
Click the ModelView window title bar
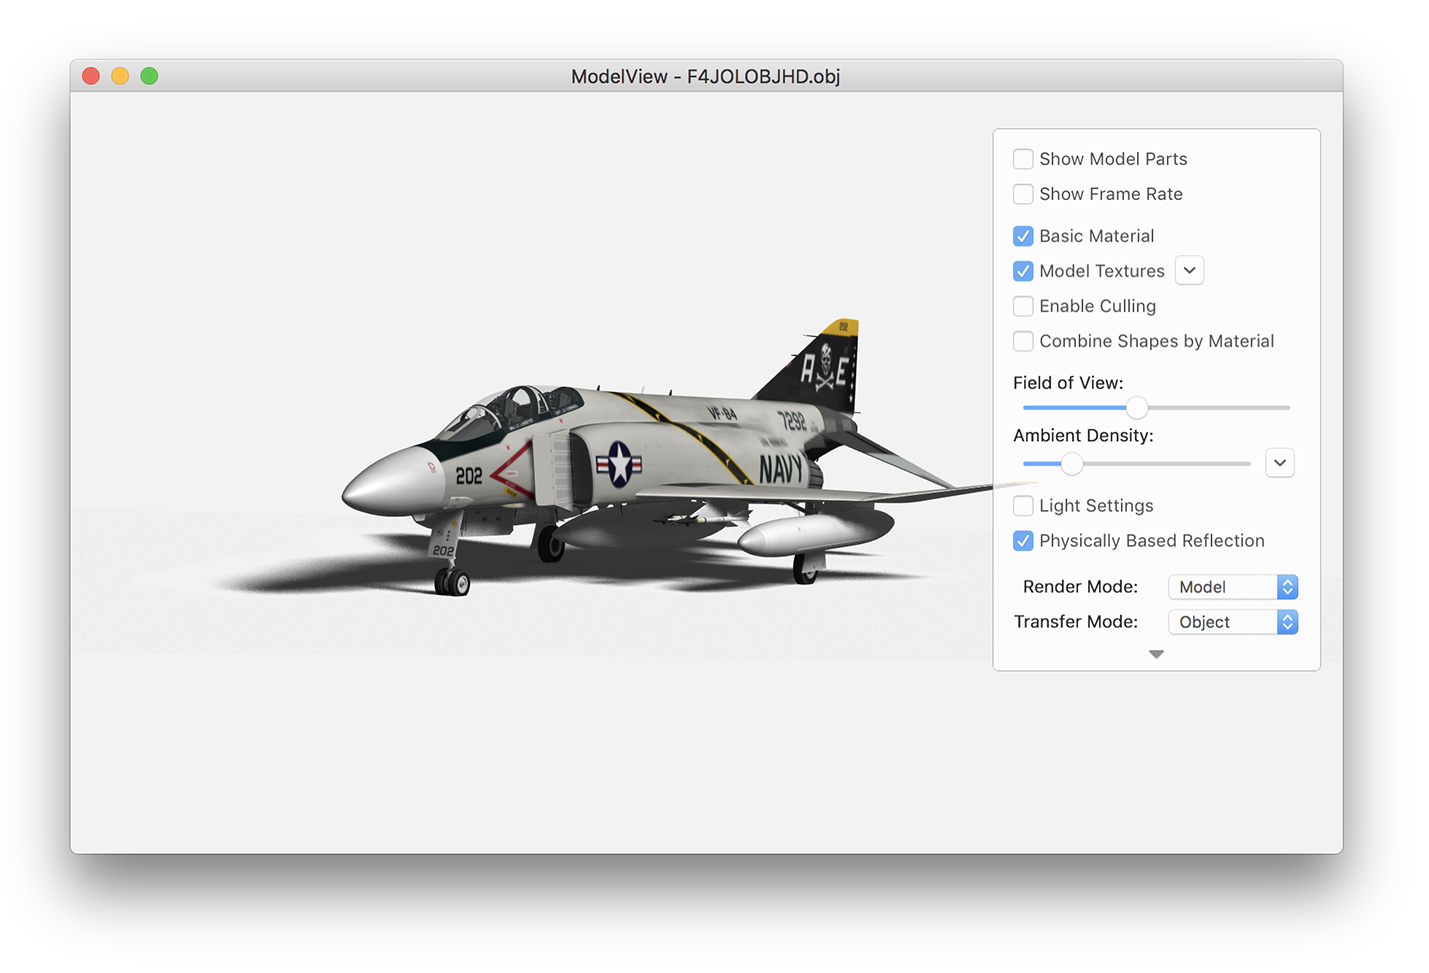(x=705, y=76)
